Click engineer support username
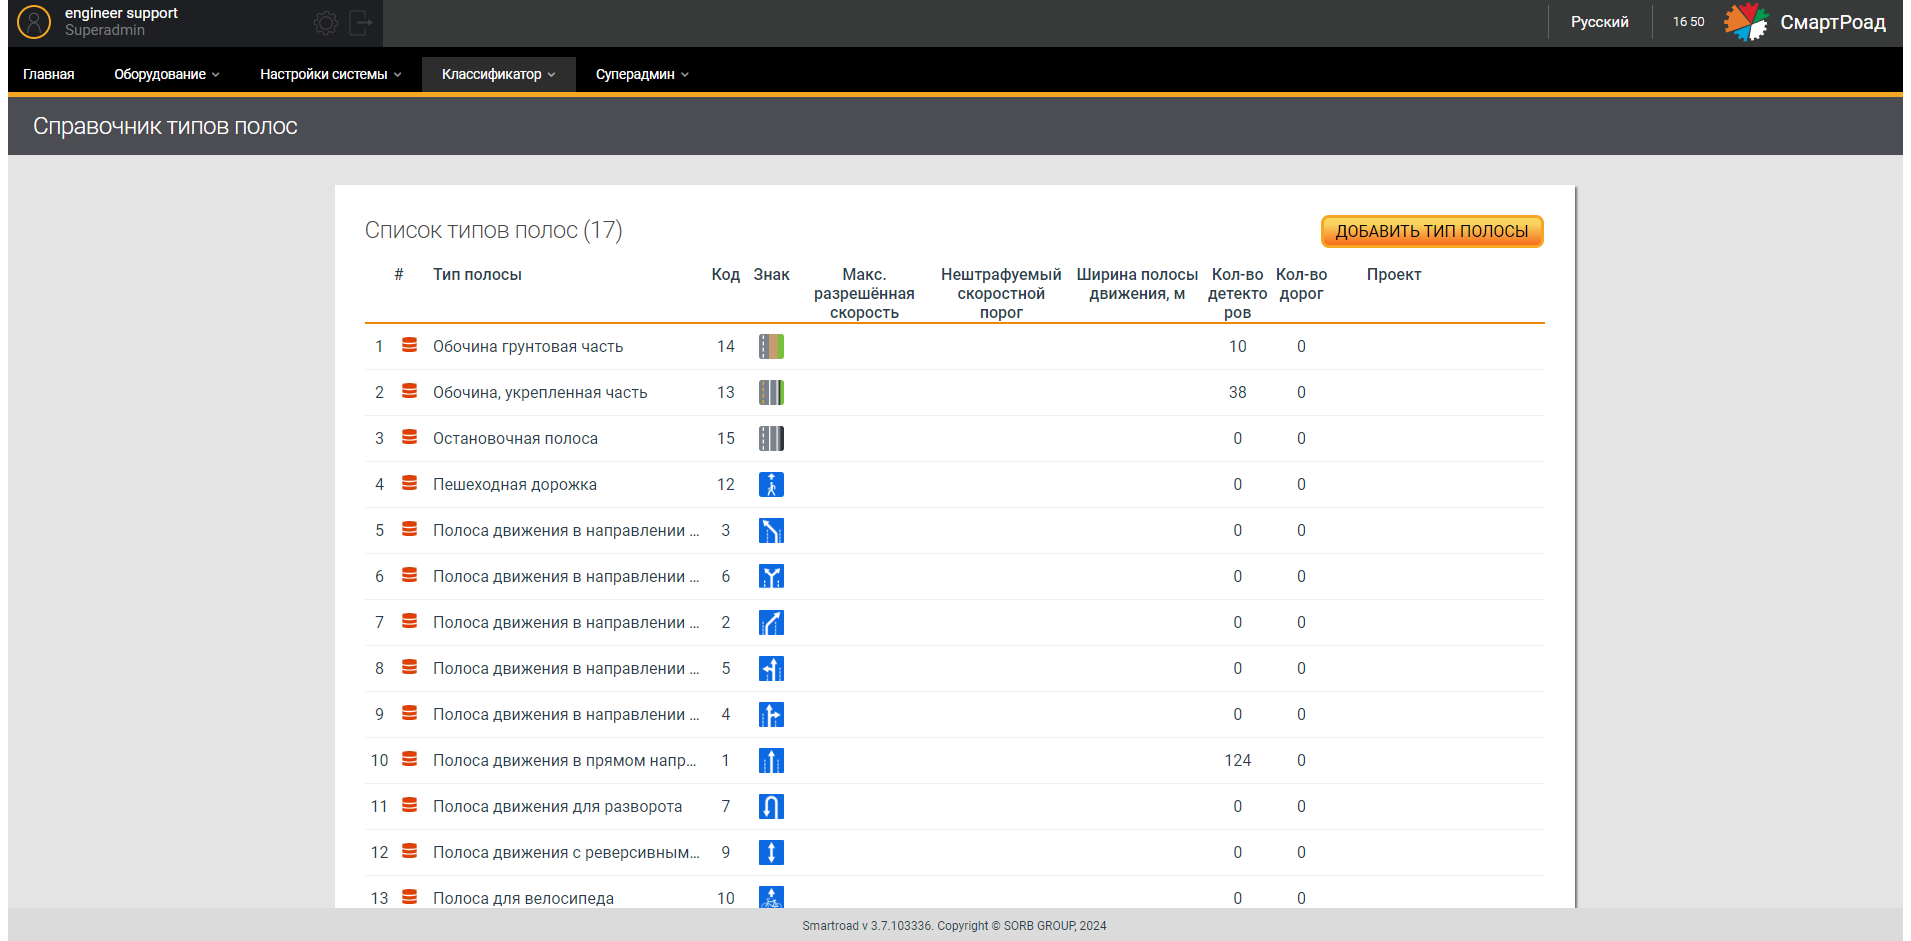Image resolution: width=1911 pixels, height=941 pixels. [x=121, y=13]
